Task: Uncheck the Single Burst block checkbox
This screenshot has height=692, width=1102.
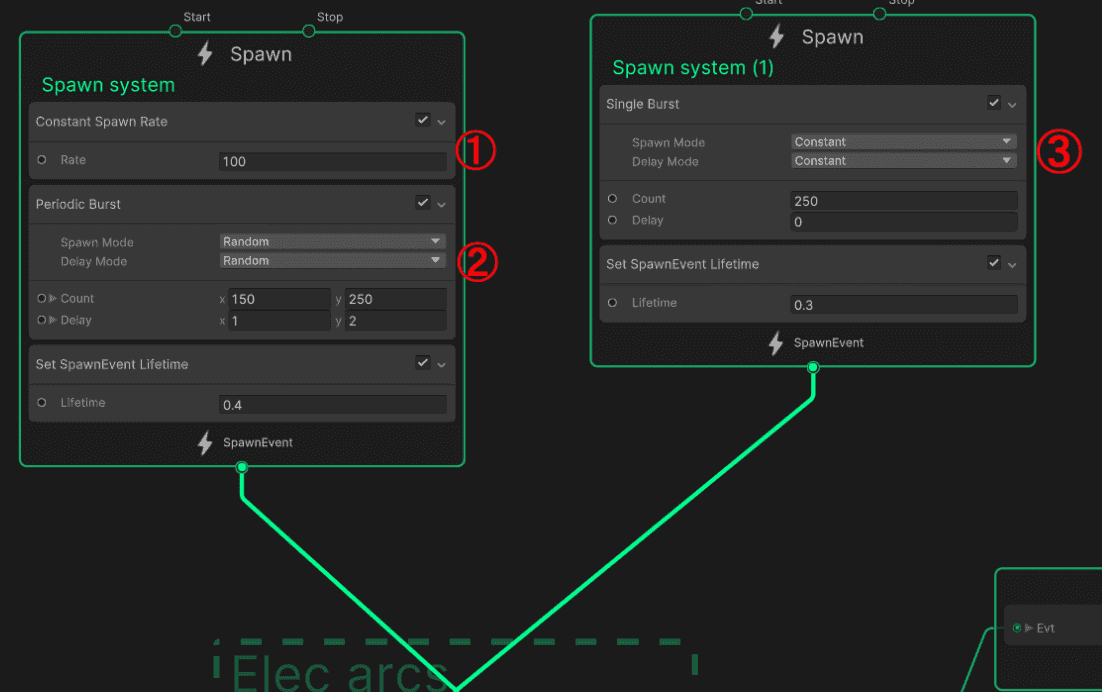Action: coord(993,103)
